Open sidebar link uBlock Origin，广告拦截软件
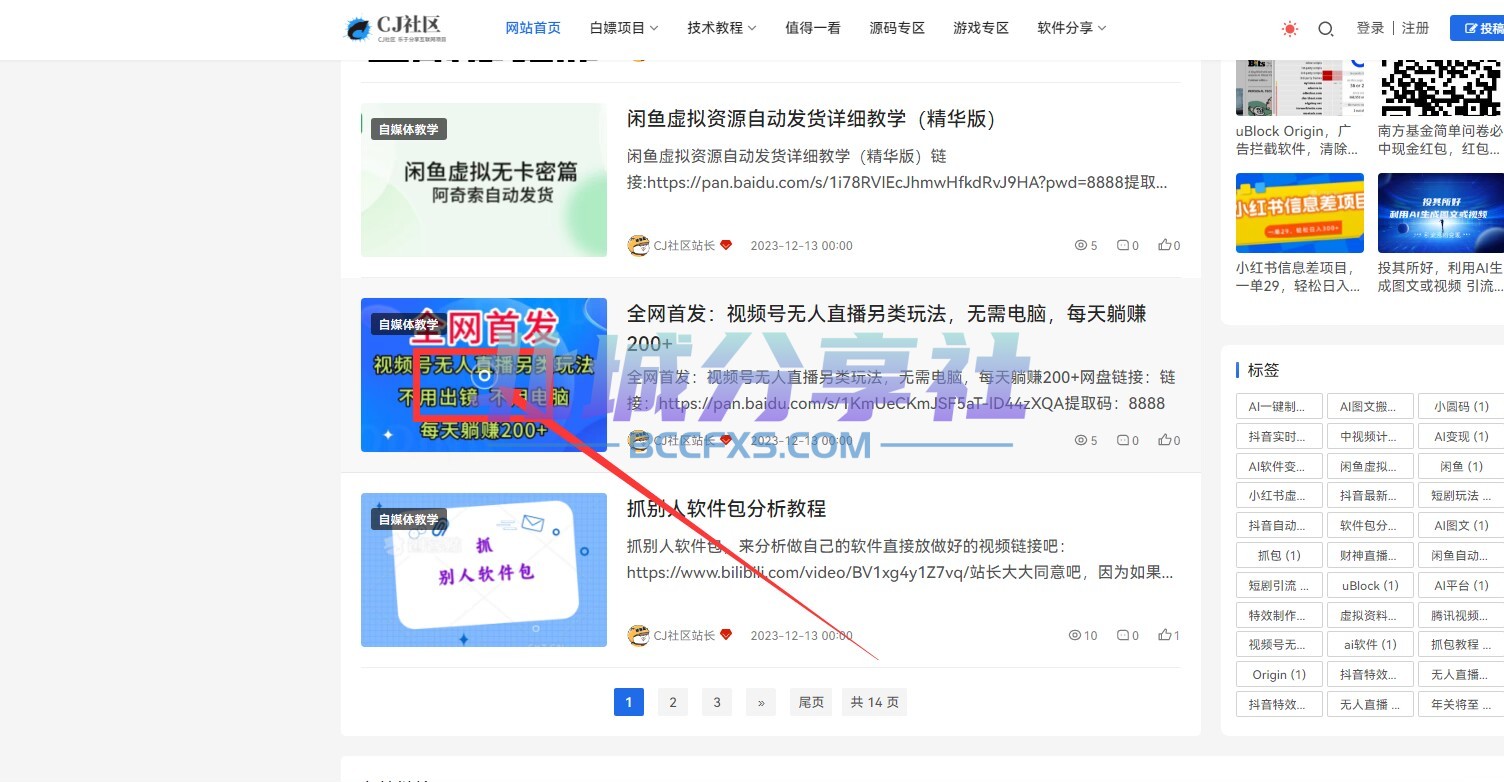This screenshot has height=782, width=1504. pyautogui.click(x=1297, y=140)
